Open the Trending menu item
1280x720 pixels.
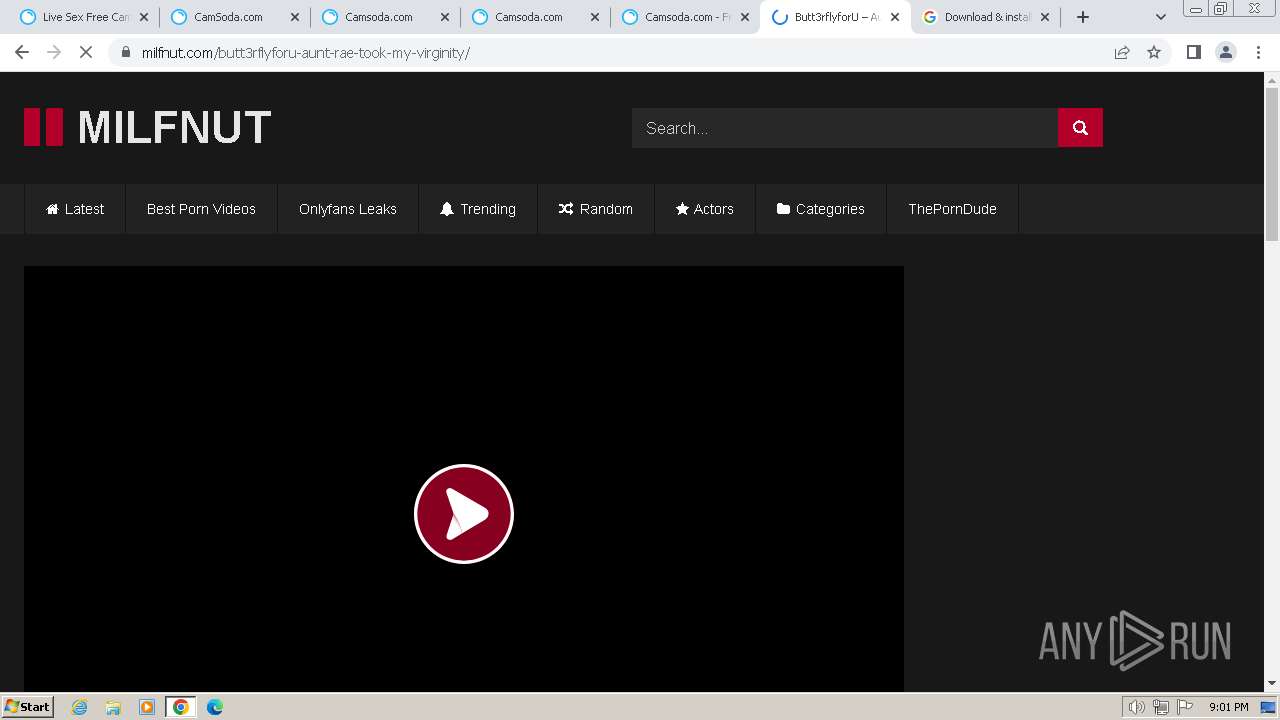[x=478, y=209]
